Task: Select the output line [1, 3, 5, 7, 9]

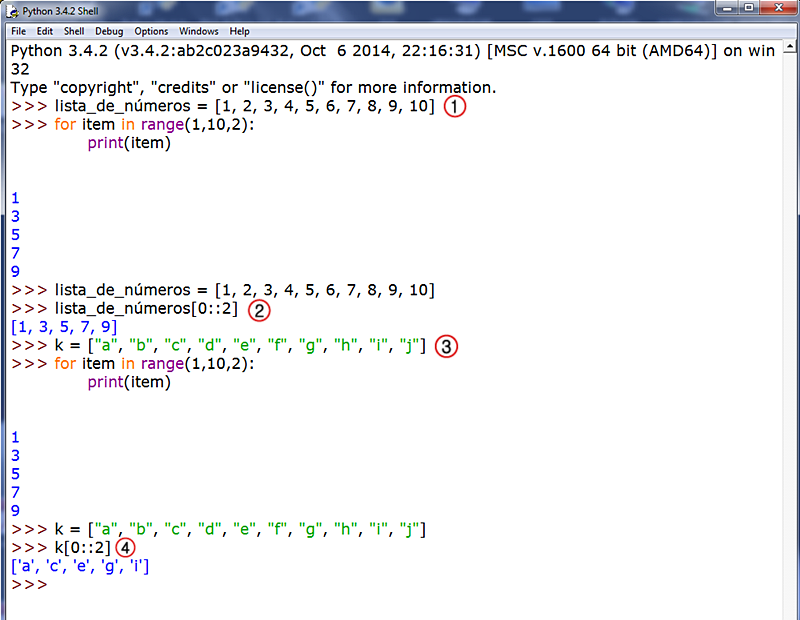Action: point(64,327)
